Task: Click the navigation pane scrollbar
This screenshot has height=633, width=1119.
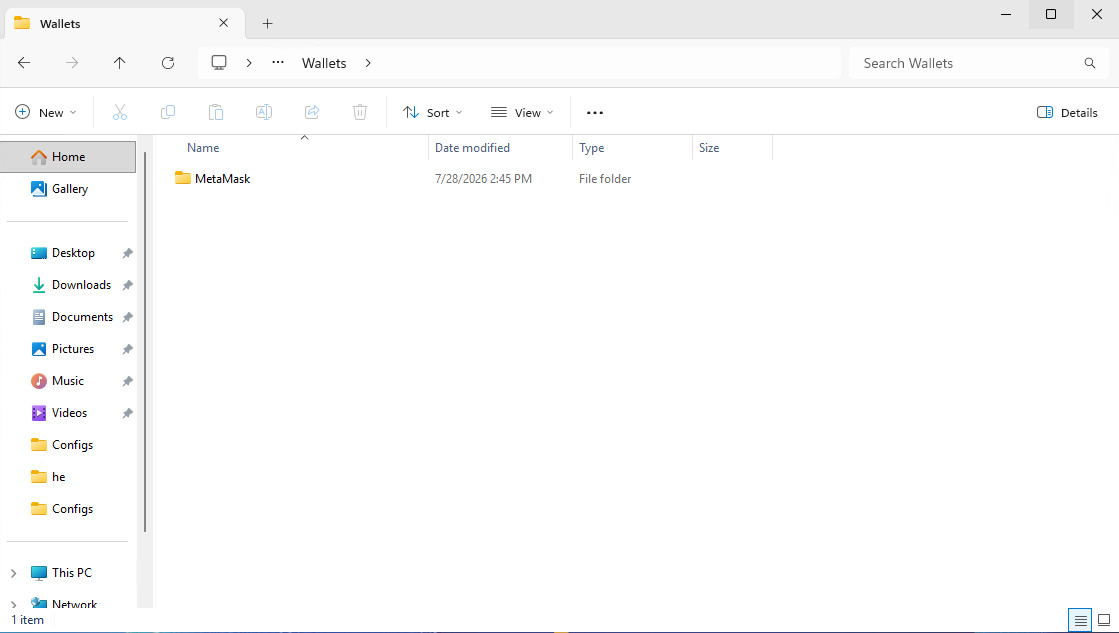Action: [146, 341]
